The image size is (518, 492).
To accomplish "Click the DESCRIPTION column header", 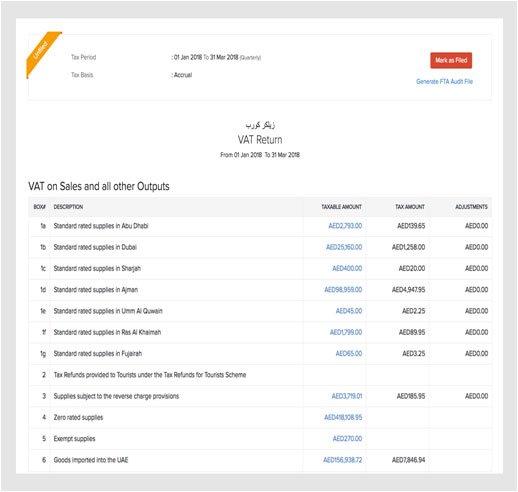I will click(x=68, y=207).
